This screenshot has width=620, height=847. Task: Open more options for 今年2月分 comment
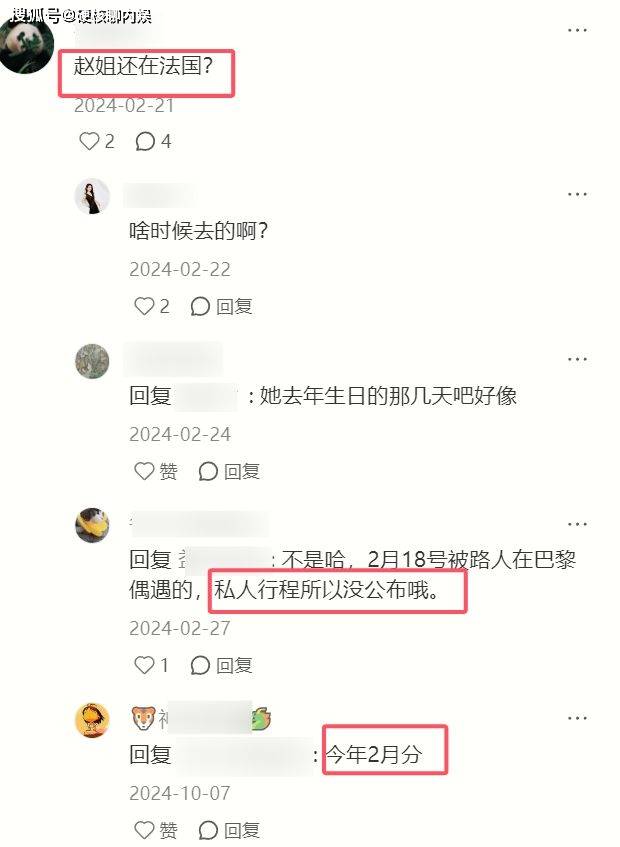click(577, 718)
